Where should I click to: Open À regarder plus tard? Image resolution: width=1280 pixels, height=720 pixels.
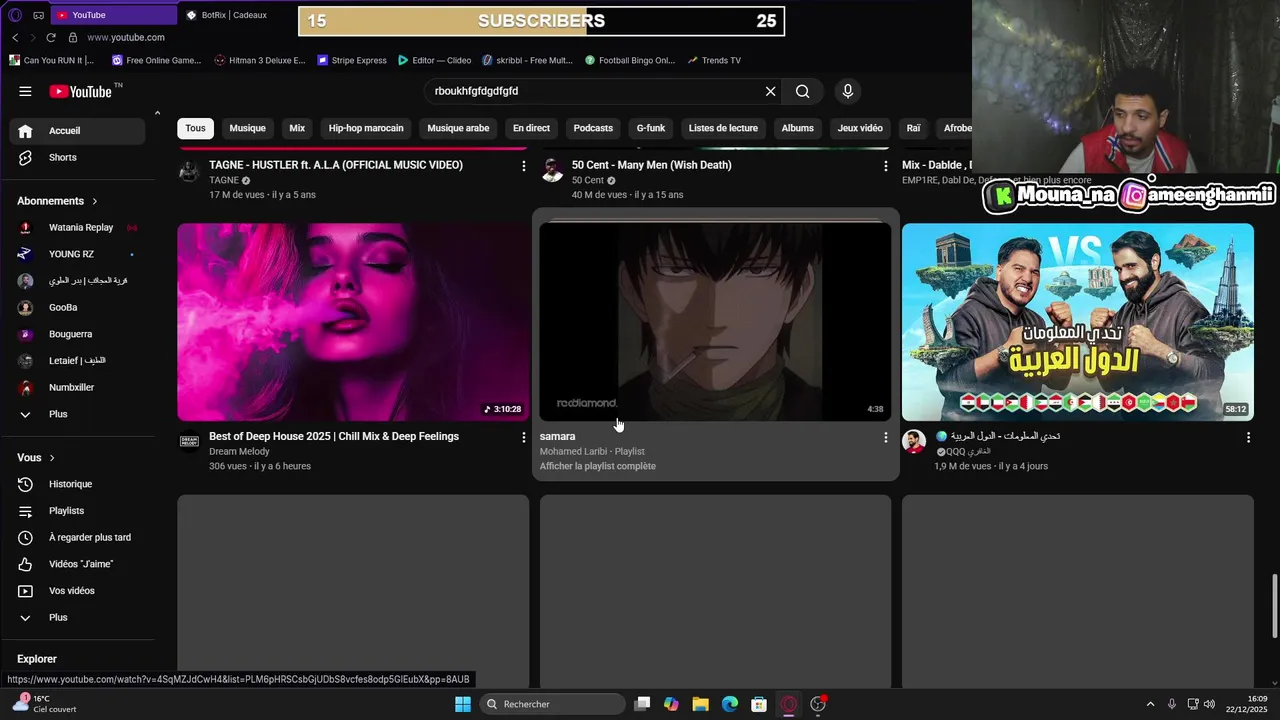pyautogui.click(x=77, y=537)
